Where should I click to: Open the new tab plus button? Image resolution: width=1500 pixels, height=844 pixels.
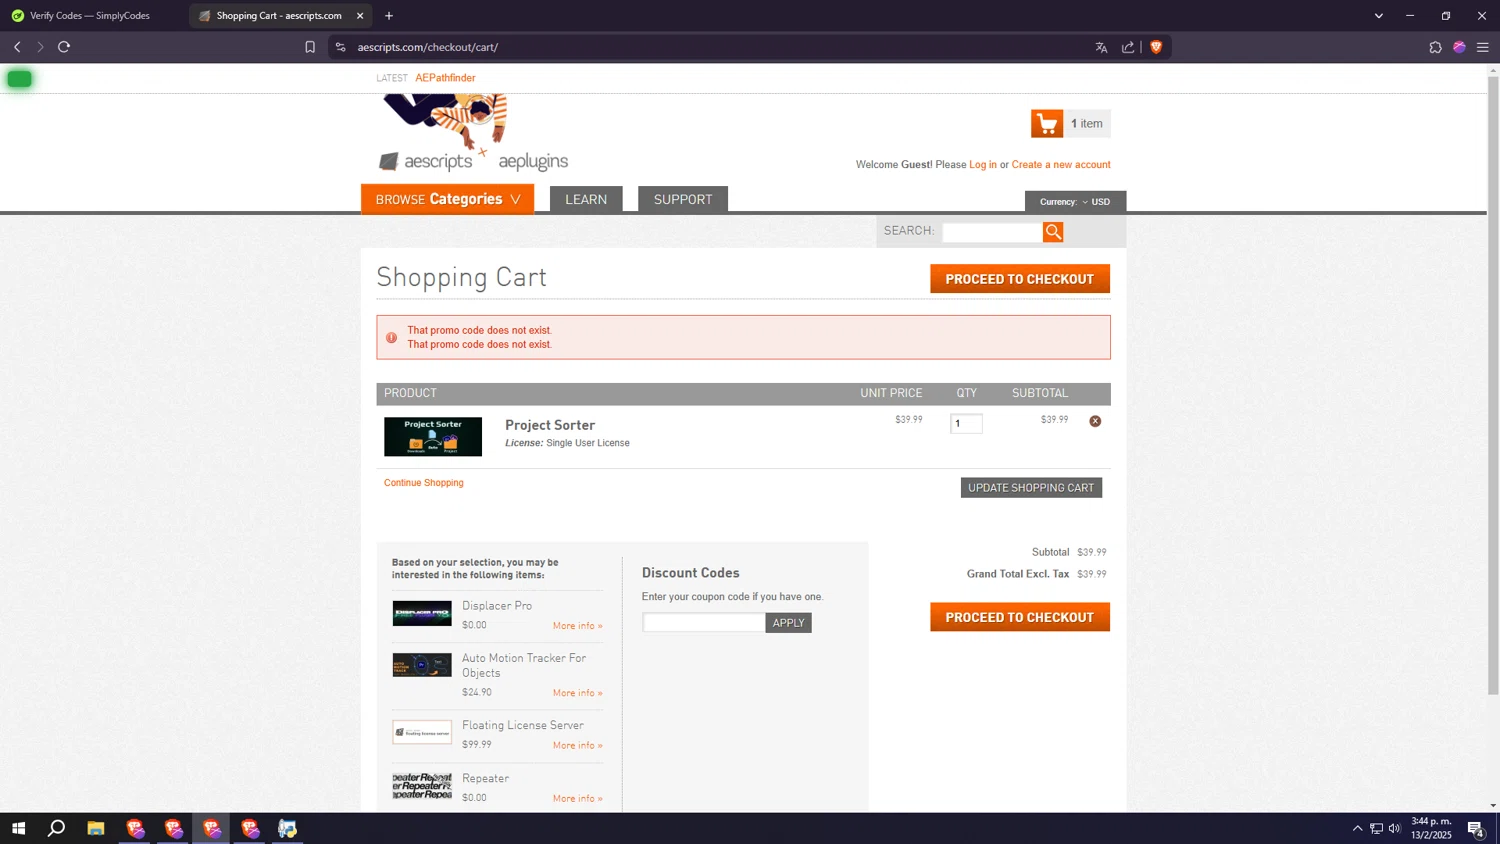click(x=389, y=16)
